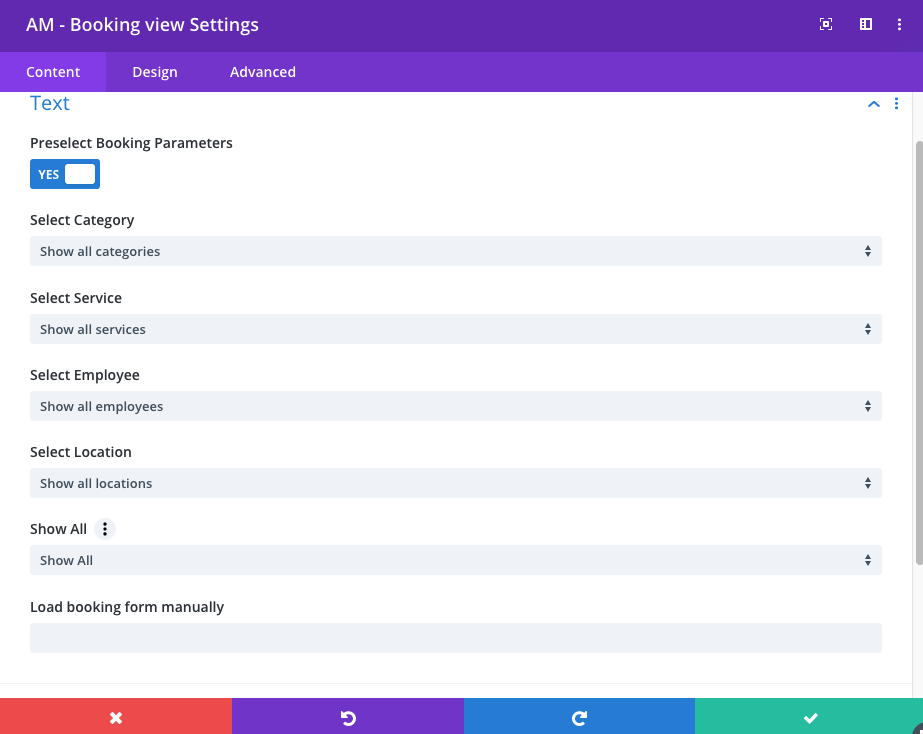Screen dimensions: 923x734
Task: Click the blue redo arrow button
Action: pyautogui.click(x=579, y=717)
